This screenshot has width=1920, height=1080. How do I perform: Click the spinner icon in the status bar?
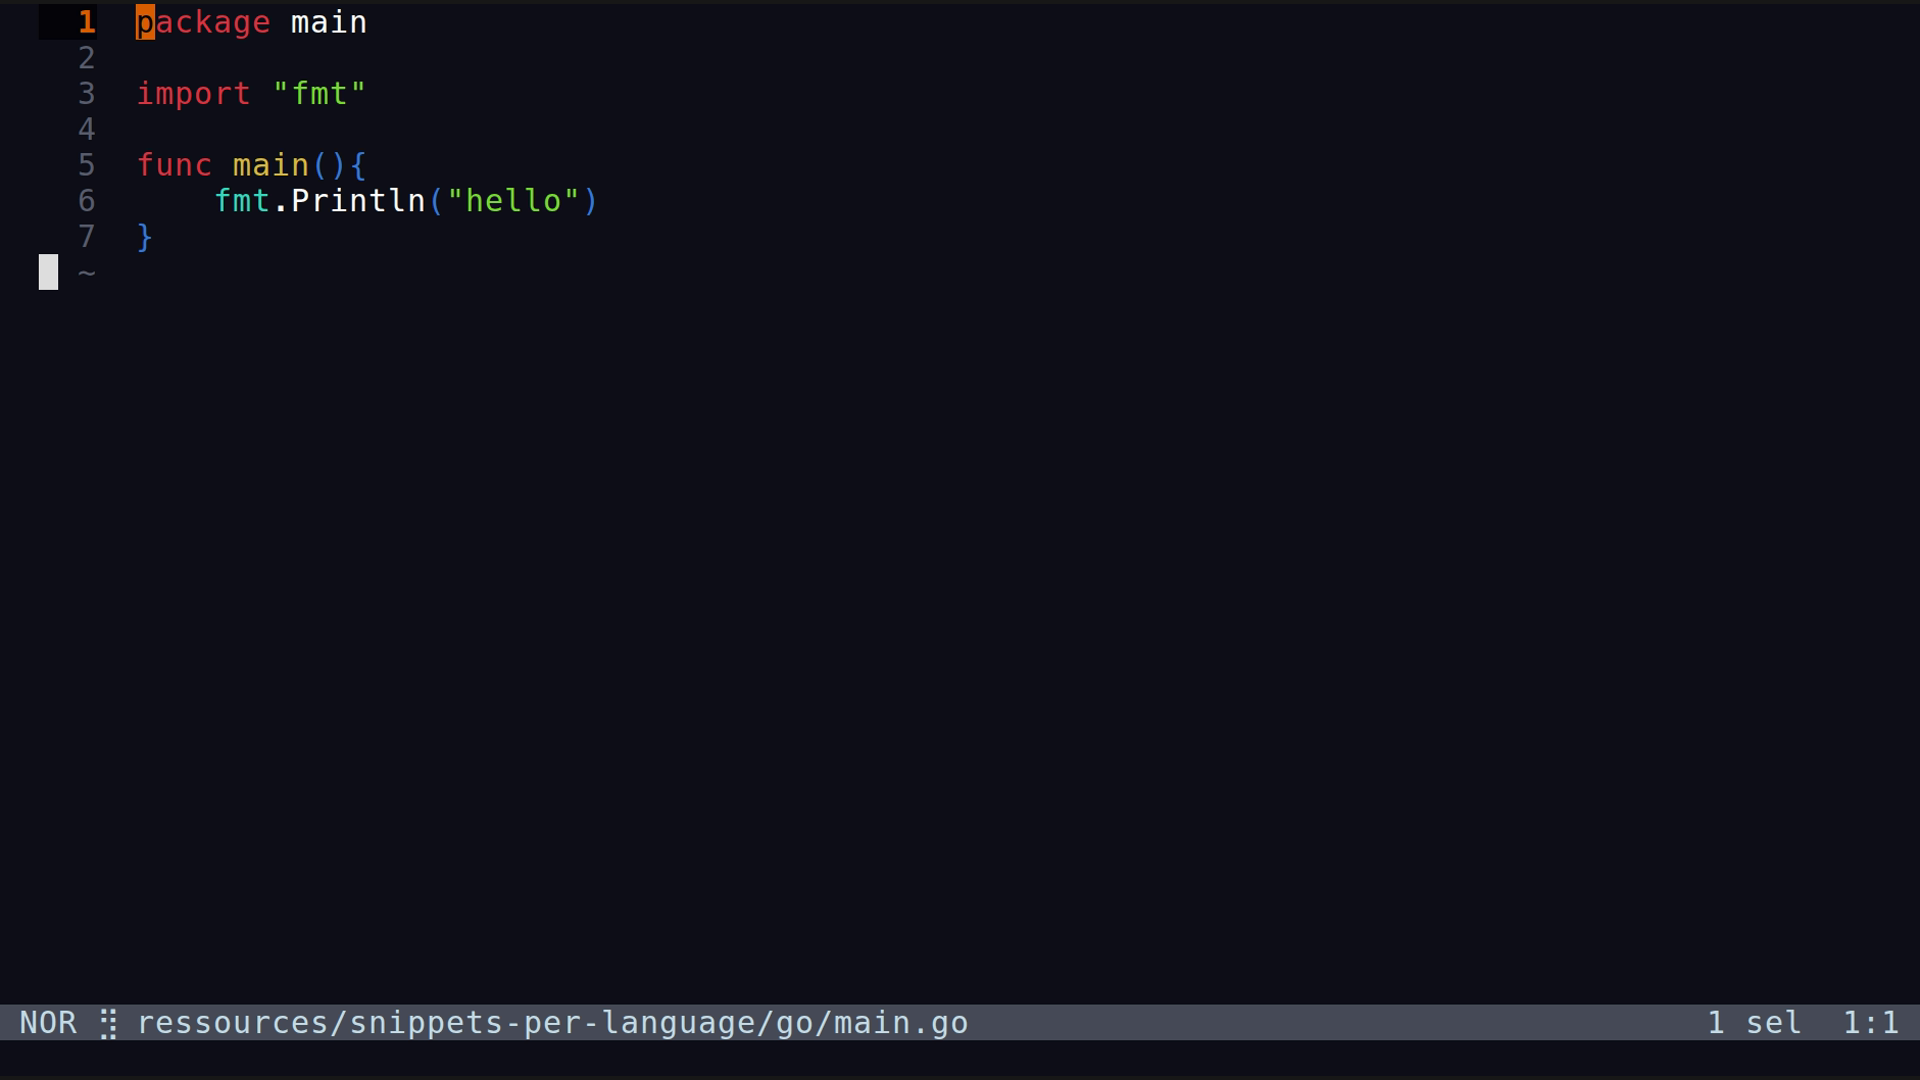coord(109,1023)
